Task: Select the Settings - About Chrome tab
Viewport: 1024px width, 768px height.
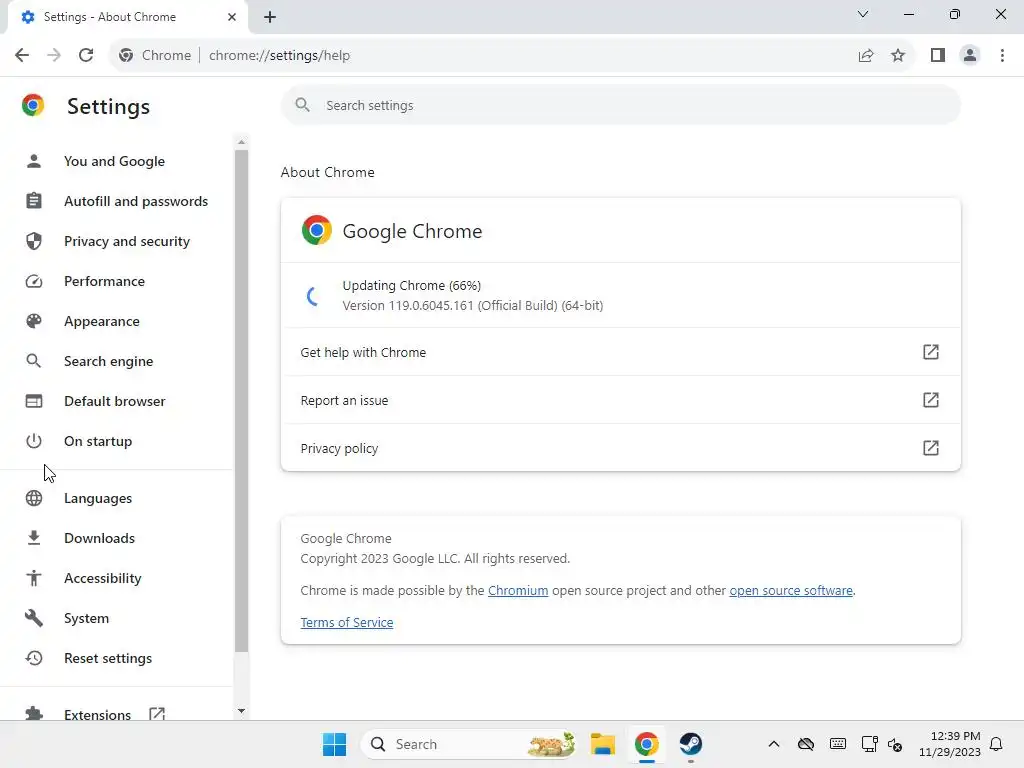Action: click(x=128, y=17)
